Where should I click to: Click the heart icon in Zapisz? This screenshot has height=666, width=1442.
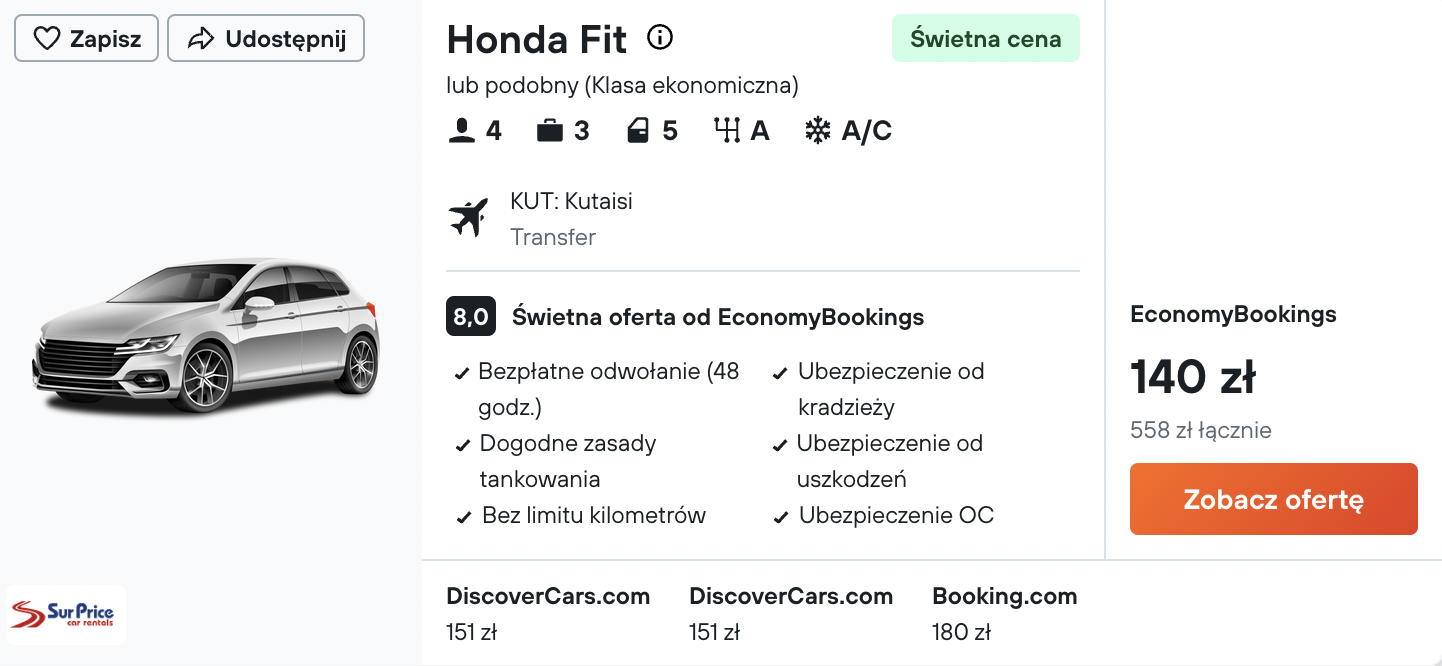click(x=47, y=39)
